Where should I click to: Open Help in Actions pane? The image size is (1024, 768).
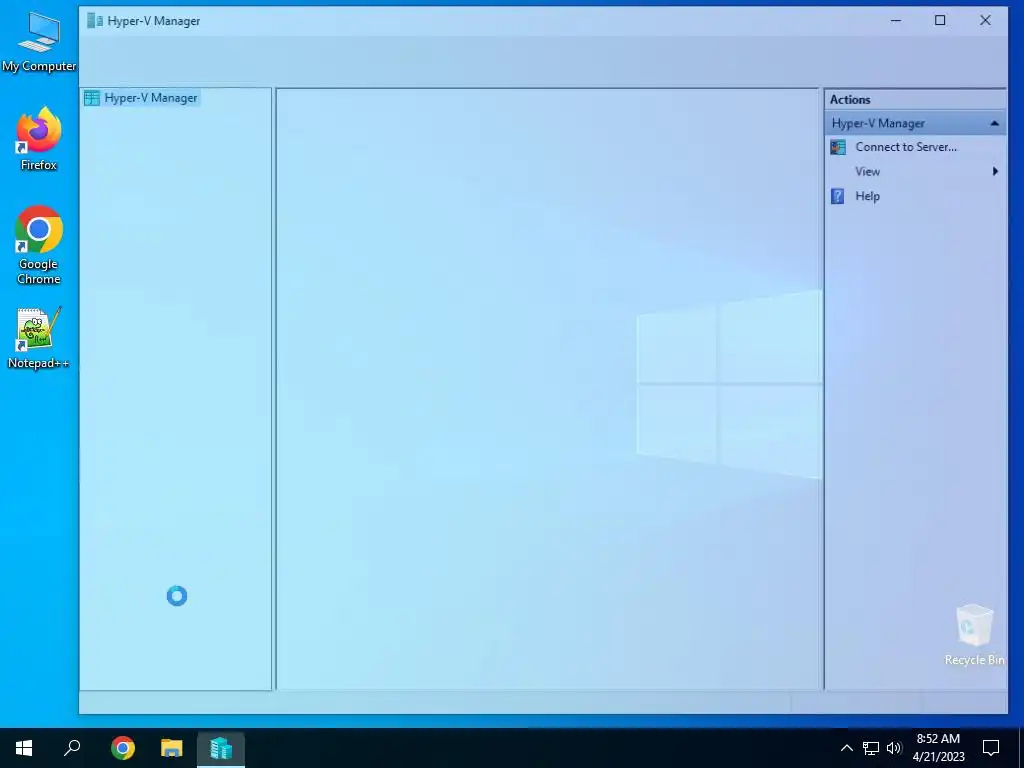[867, 196]
